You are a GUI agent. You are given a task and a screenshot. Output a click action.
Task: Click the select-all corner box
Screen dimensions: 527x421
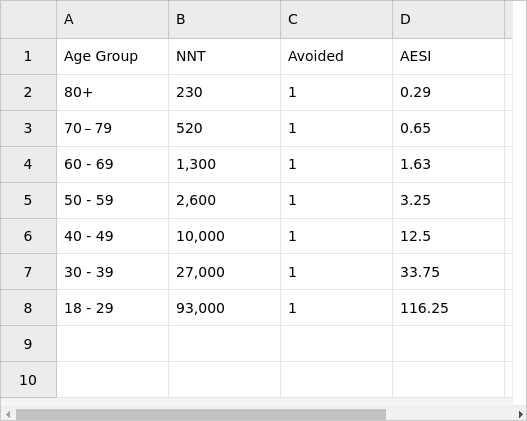tap(28, 19)
